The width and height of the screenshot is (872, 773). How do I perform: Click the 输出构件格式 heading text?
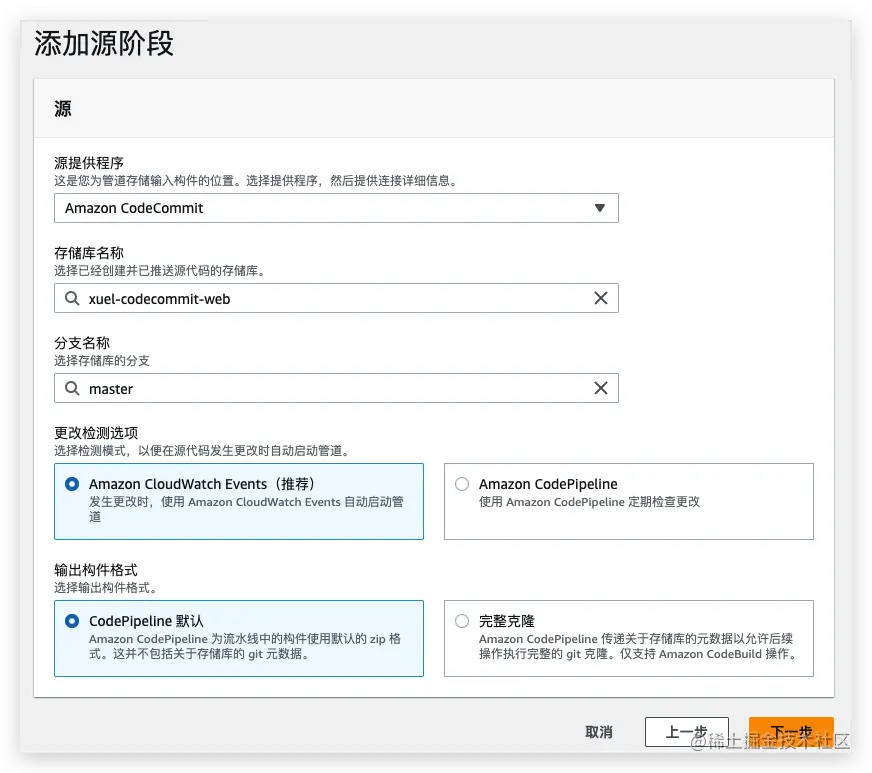click(96, 570)
